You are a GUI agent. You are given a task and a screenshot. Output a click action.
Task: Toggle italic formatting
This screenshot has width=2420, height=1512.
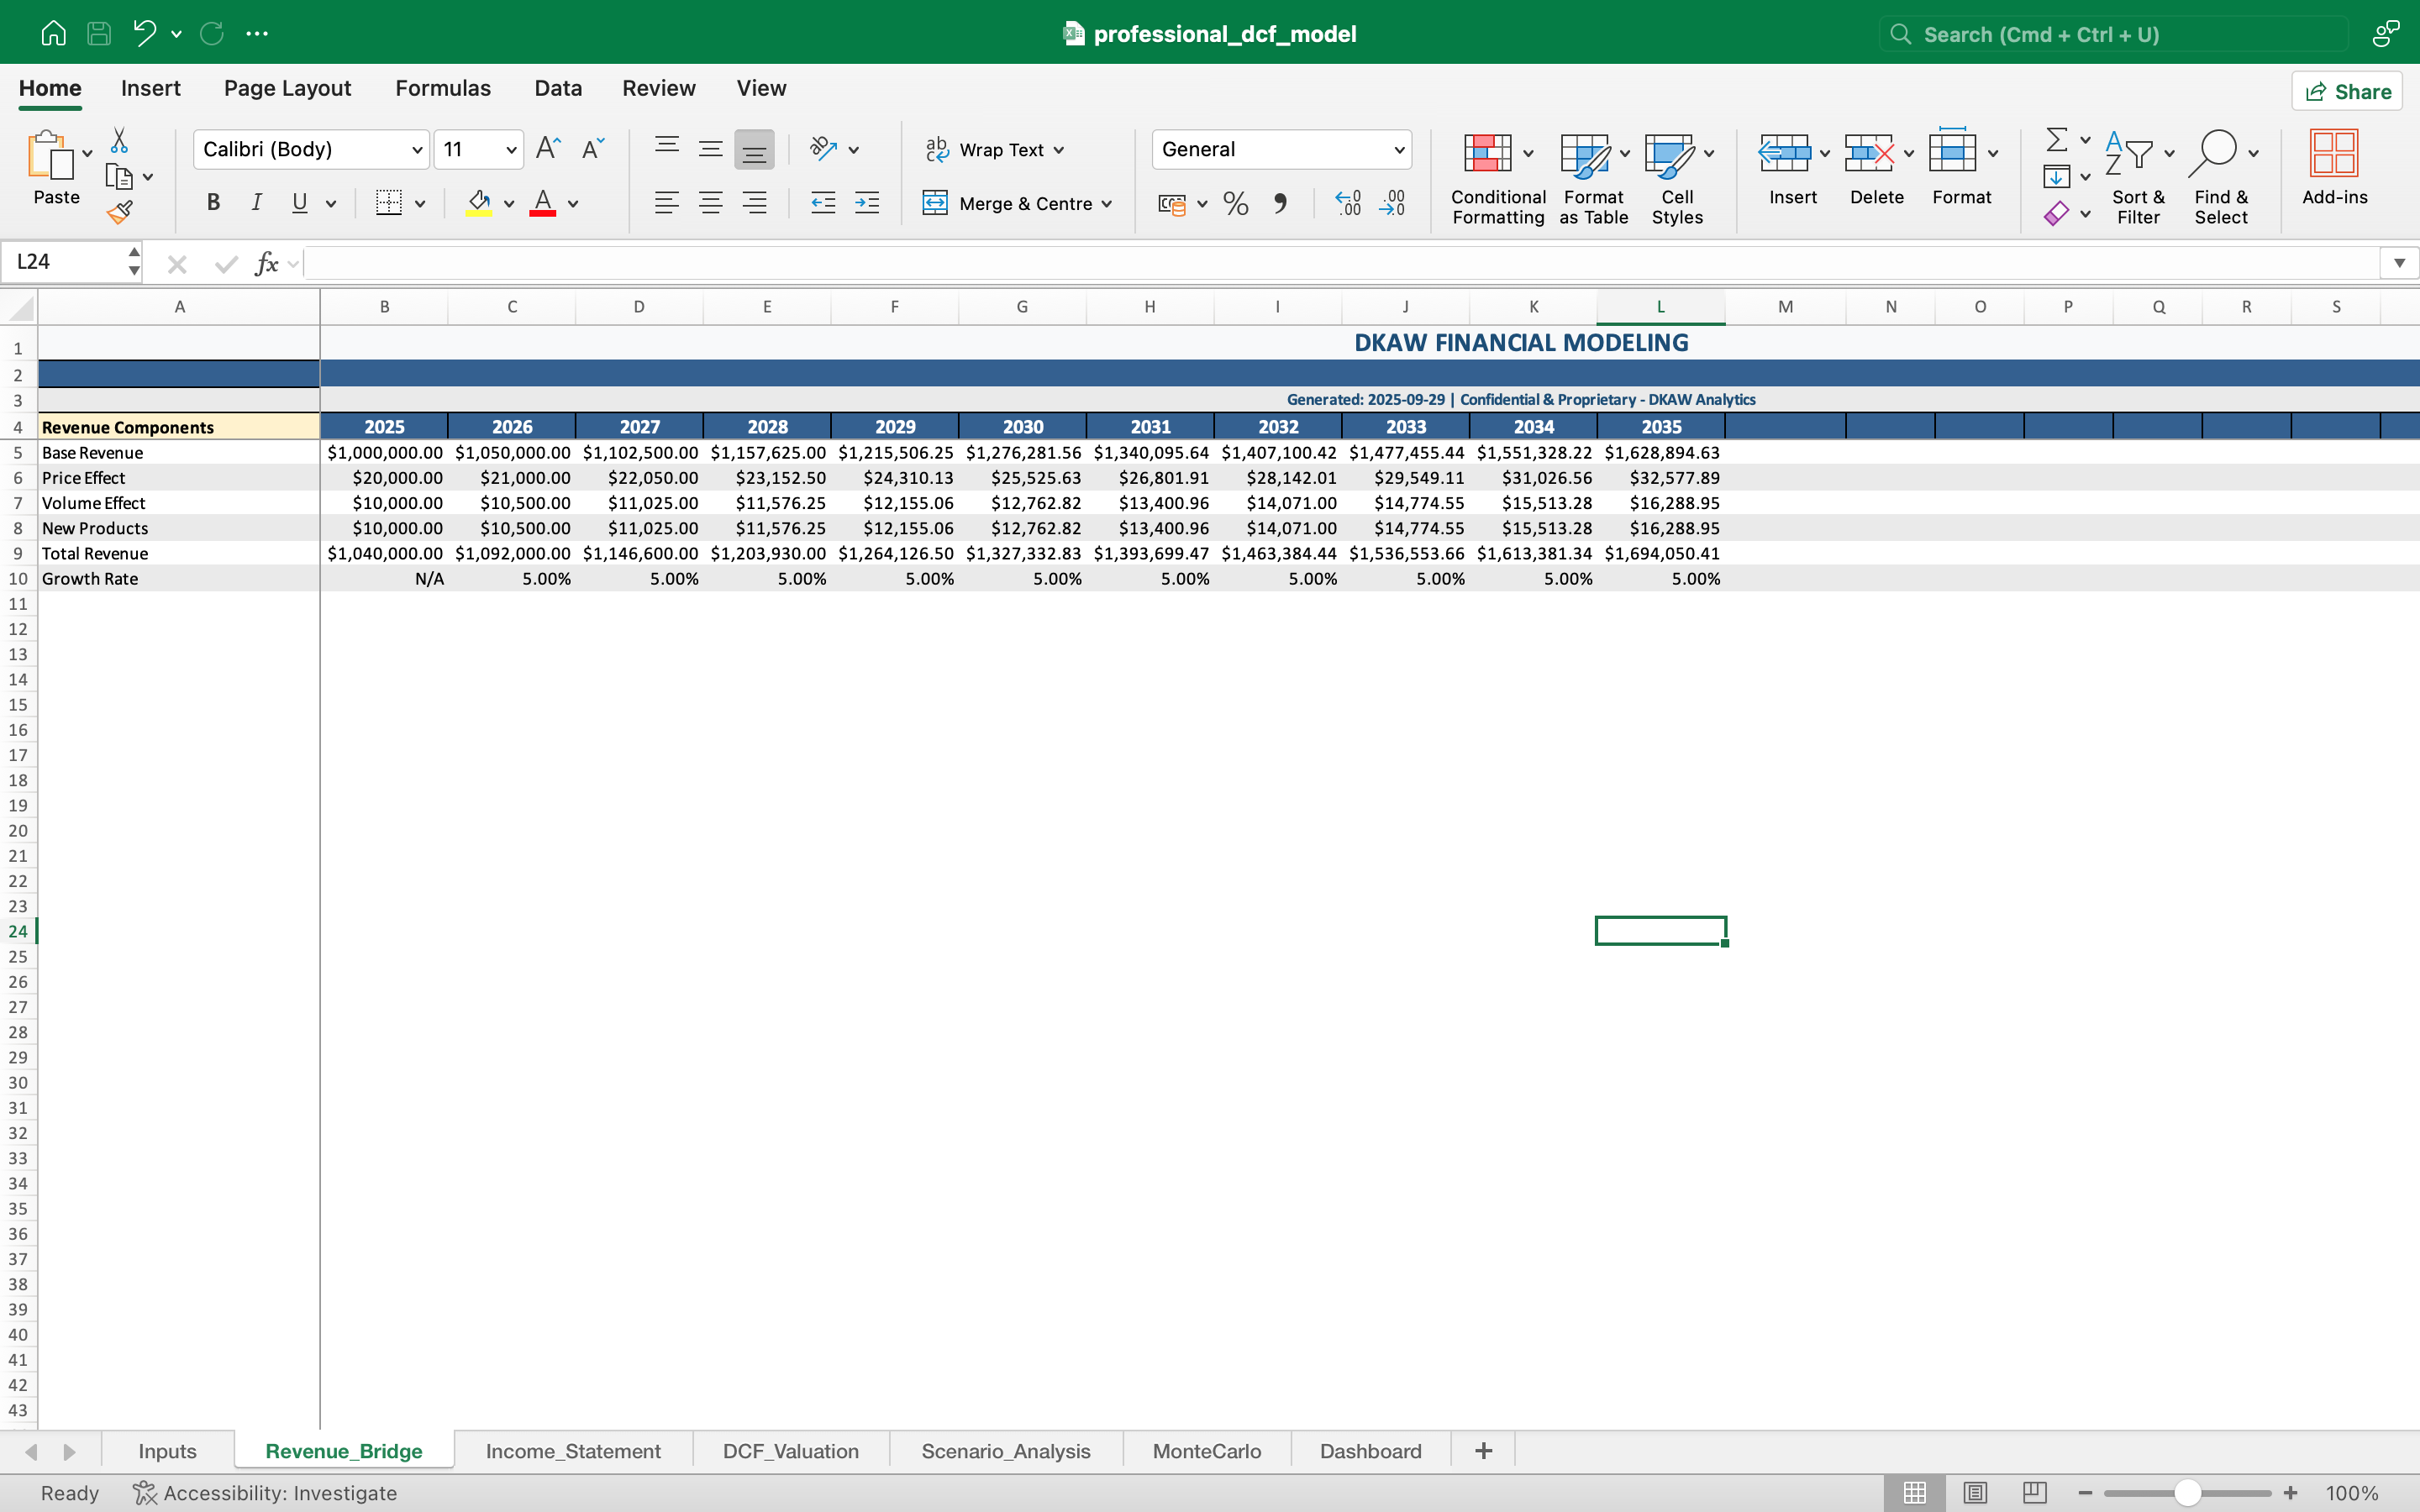pos(256,203)
